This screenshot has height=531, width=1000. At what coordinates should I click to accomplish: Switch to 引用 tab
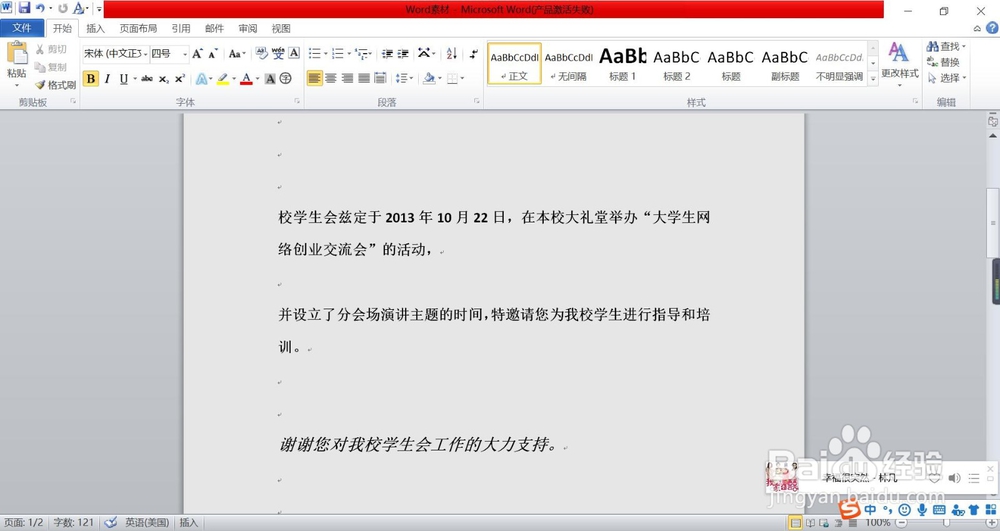pyautogui.click(x=181, y=28)
